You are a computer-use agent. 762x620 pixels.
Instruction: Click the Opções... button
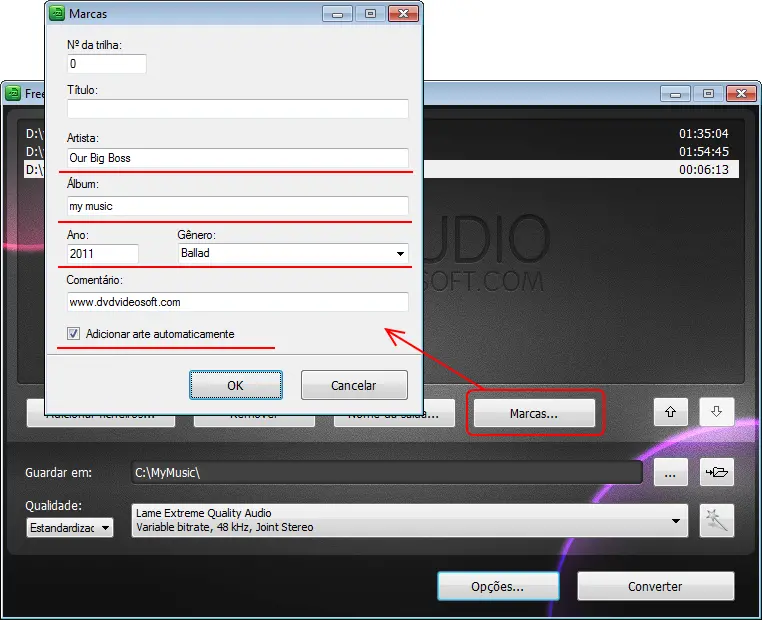498,586
